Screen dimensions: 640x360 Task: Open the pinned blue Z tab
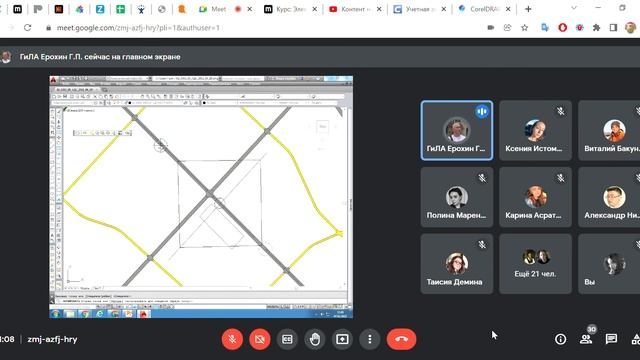[100, 9]
